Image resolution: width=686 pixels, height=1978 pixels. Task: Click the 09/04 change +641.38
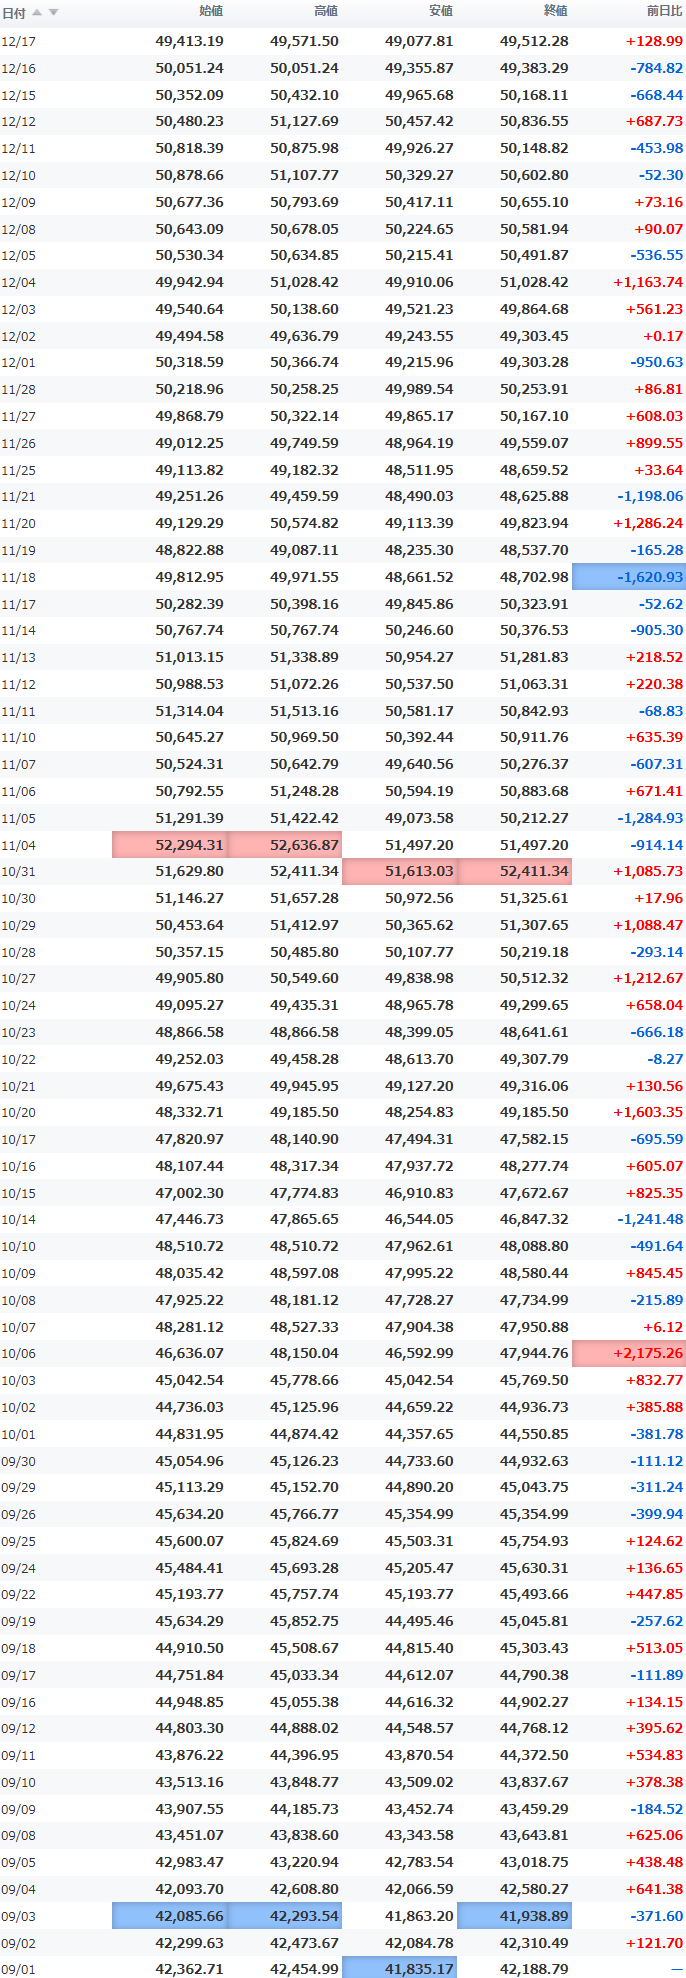point(654,1889)
